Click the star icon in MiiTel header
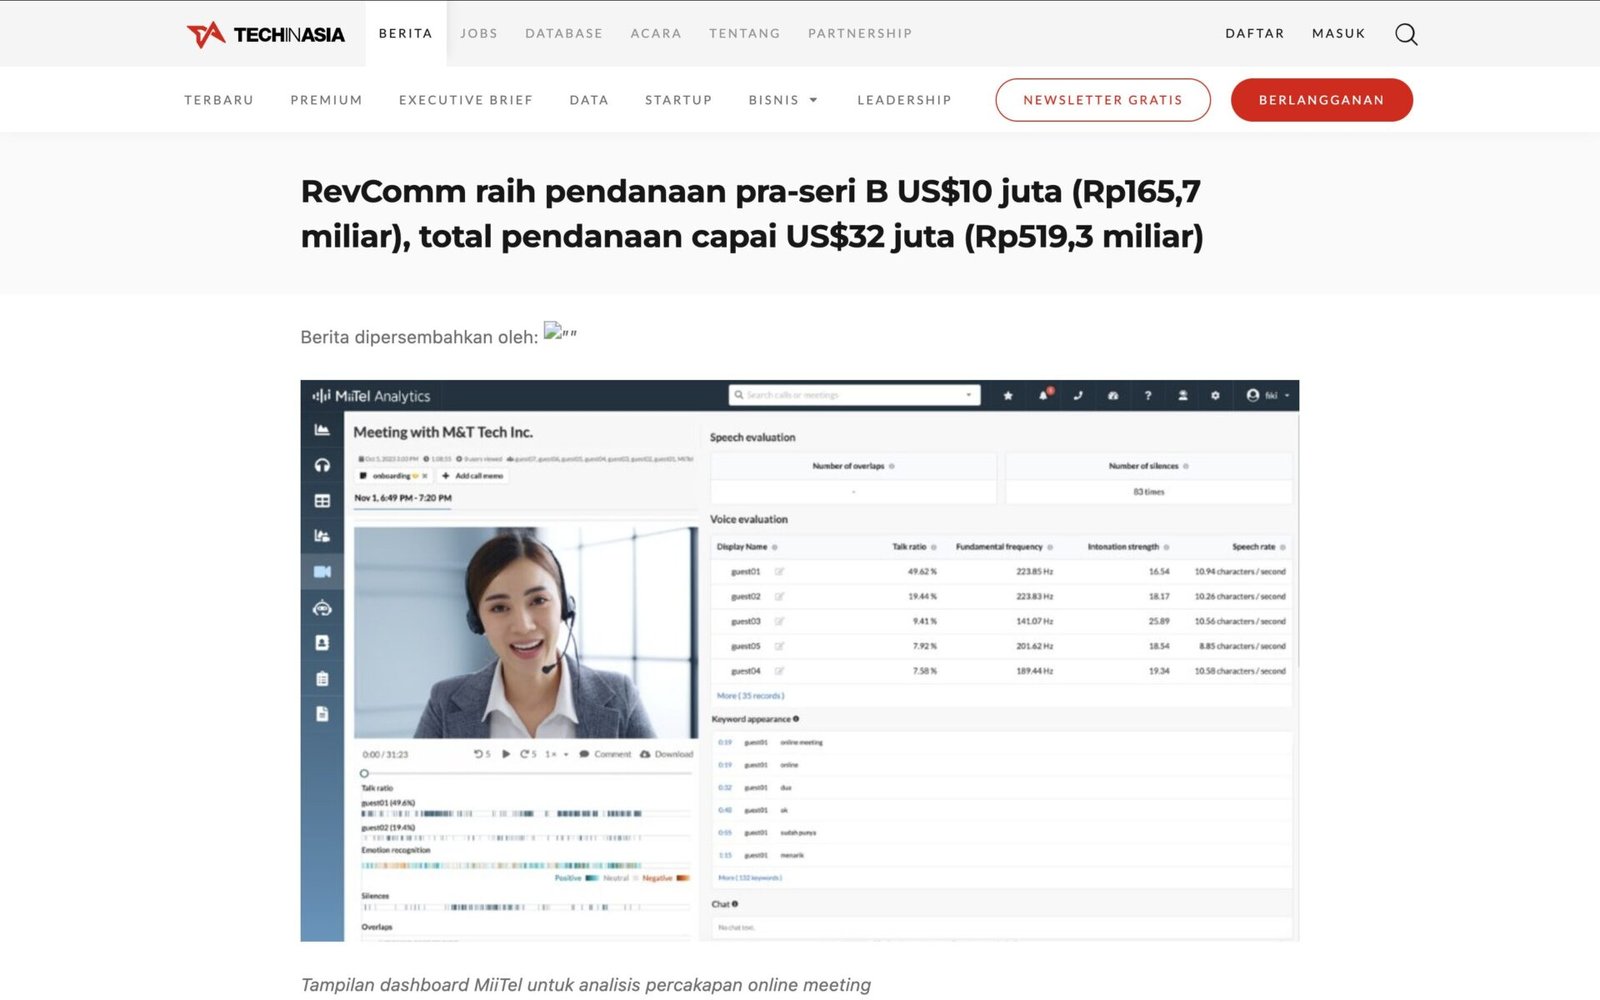This screenshot has width=1600, height=1000. tap(1008, 396)
